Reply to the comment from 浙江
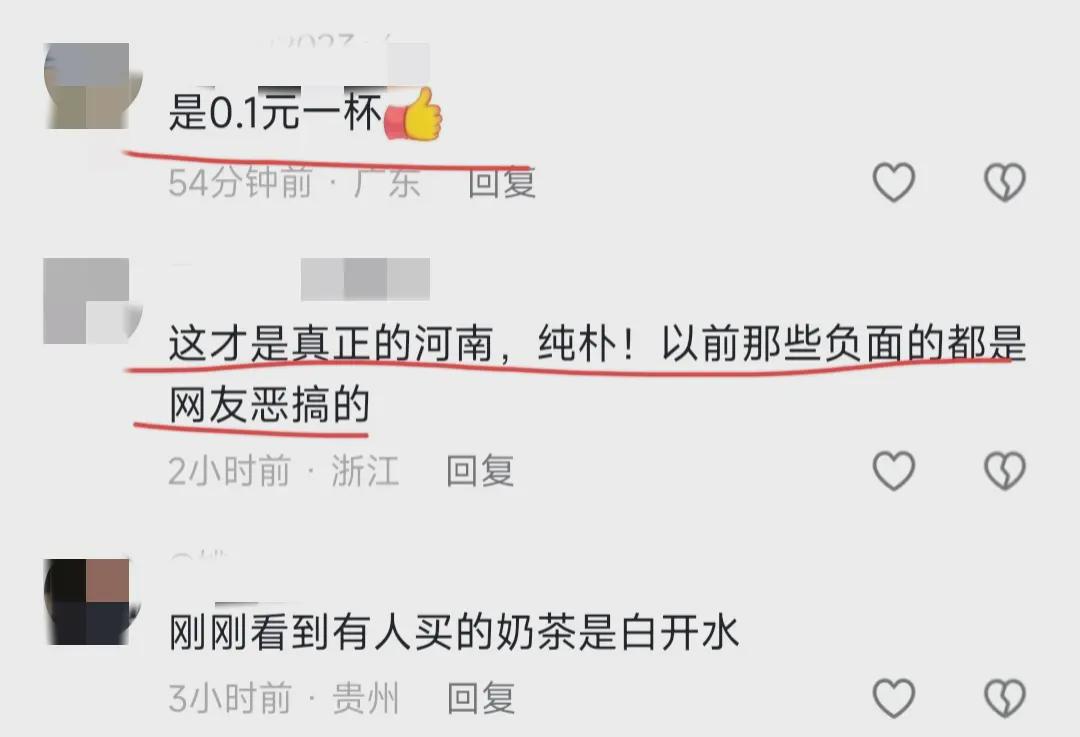Image resolution: width=1080 pixels, height=737 pixels. click(x=480, y=471)
